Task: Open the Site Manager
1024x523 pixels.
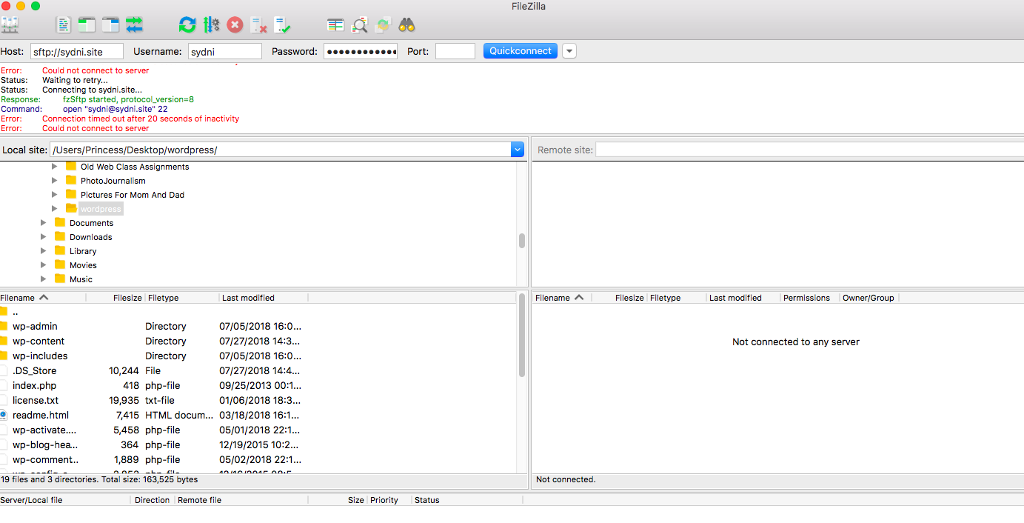Action: click(11, 24)
